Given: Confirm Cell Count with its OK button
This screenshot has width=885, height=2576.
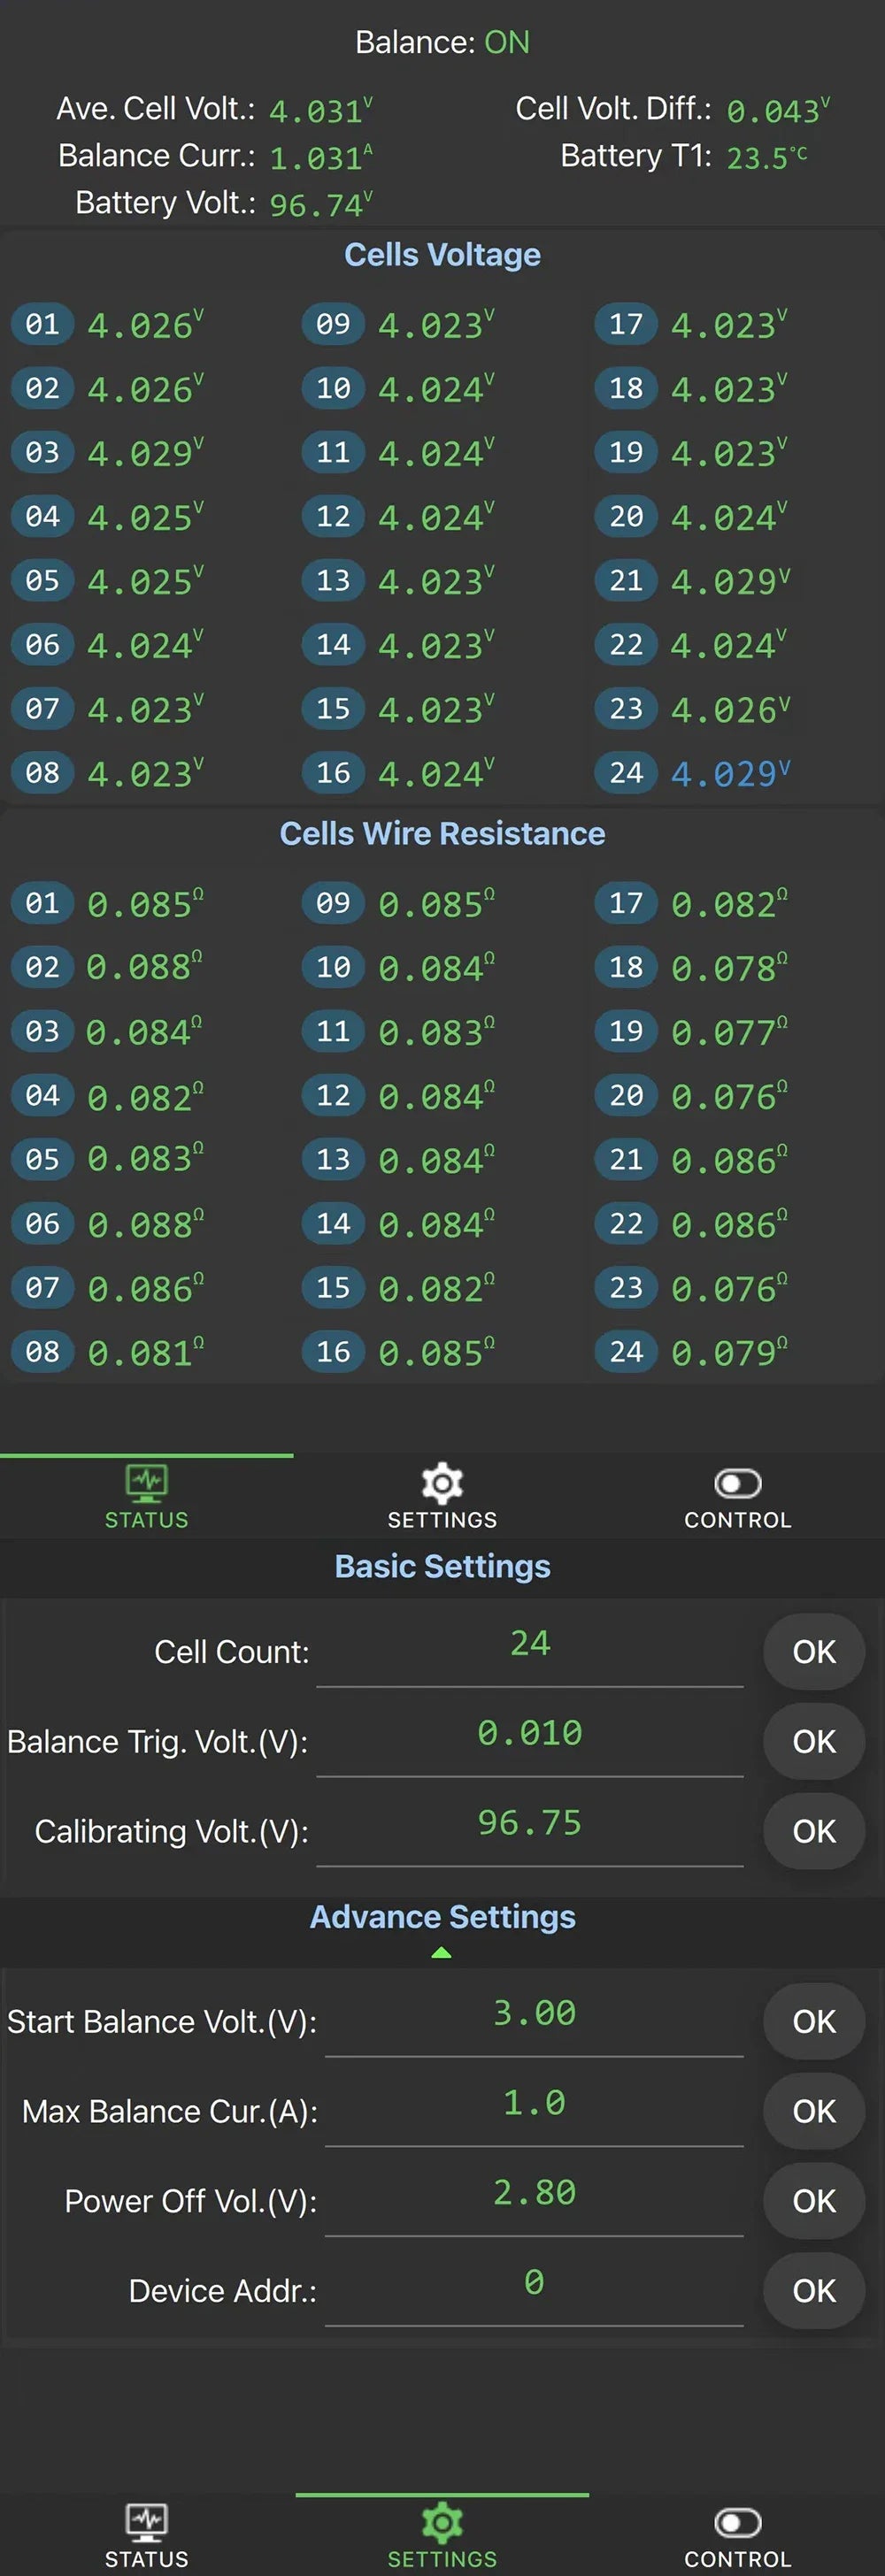Looking at the screenshot, I should [x=814, y=1651].
